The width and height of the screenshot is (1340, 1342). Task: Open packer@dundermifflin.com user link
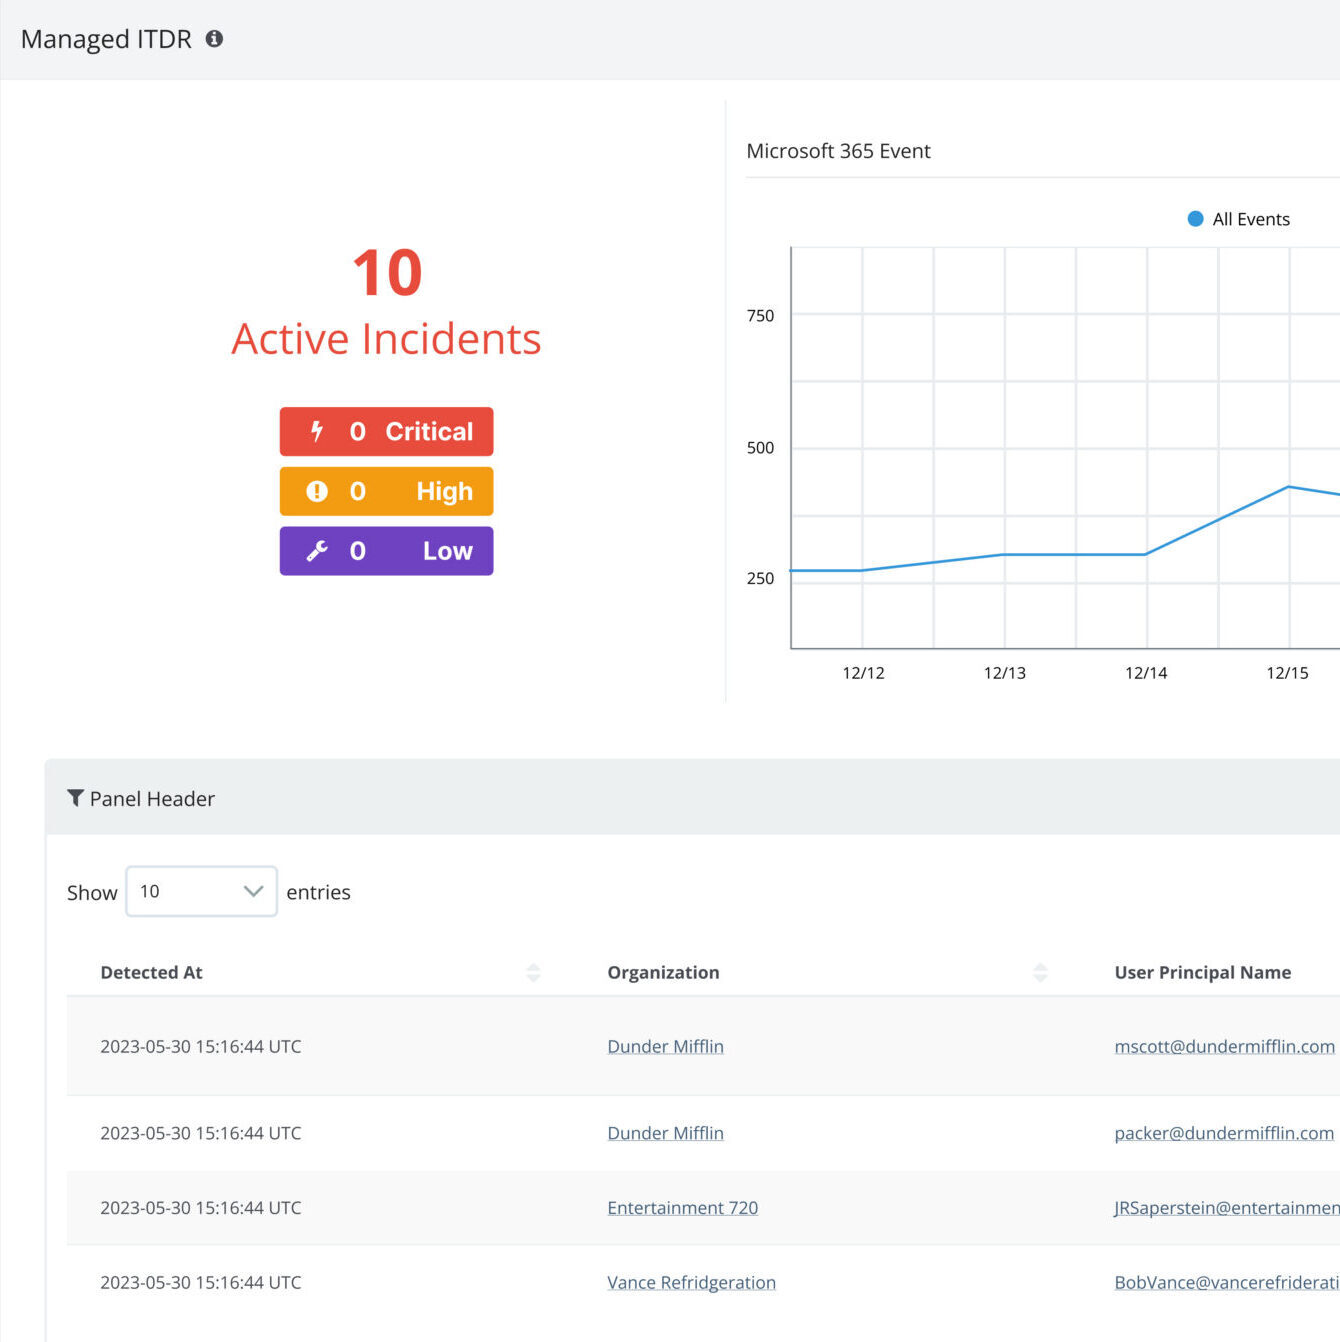(1224, 1133)
